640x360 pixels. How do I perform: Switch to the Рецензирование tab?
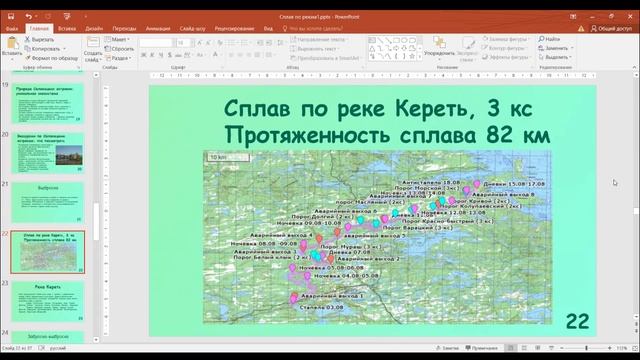(234, 29)
